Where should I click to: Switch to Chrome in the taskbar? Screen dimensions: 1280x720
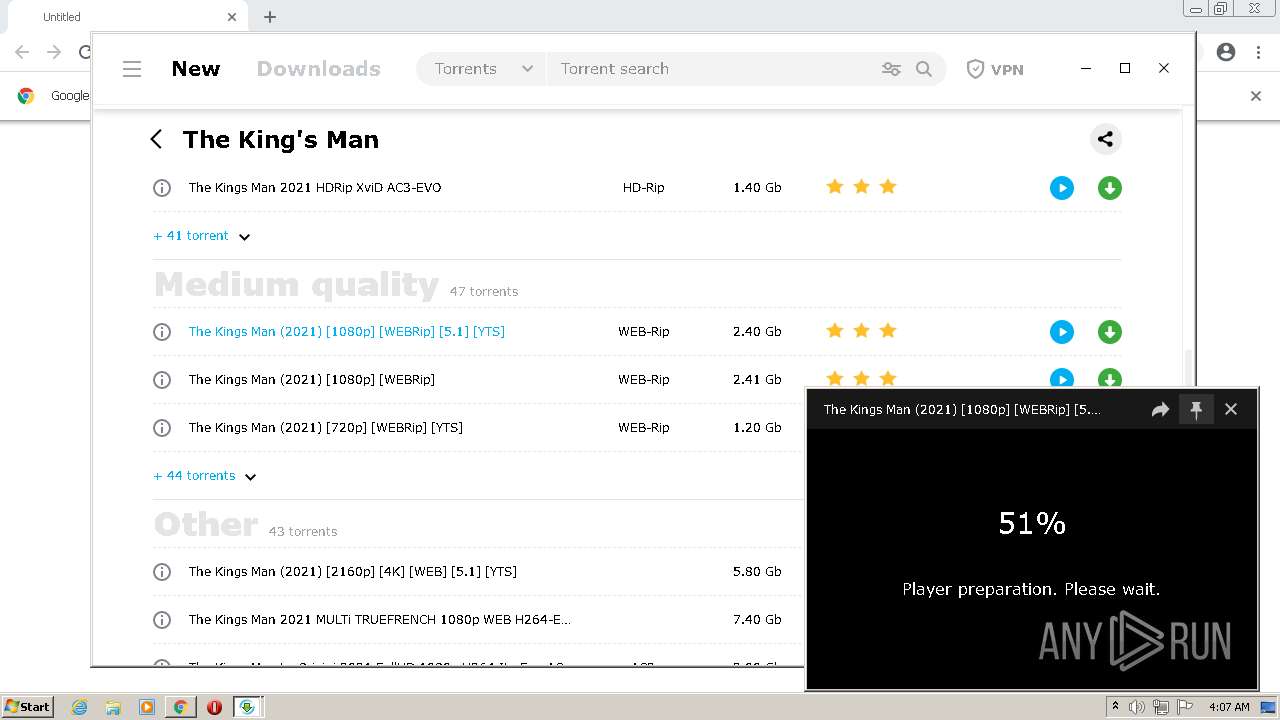(181, 707)
